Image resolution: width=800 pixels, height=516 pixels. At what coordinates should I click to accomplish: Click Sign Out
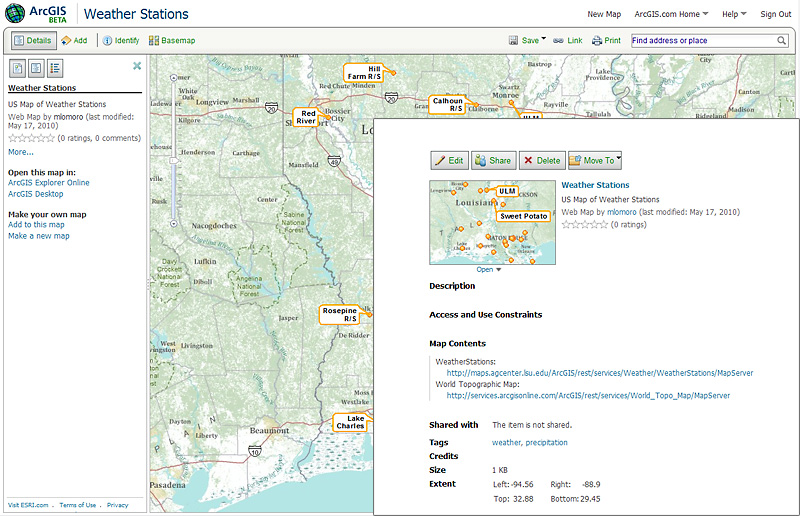[x=776, y=14]
